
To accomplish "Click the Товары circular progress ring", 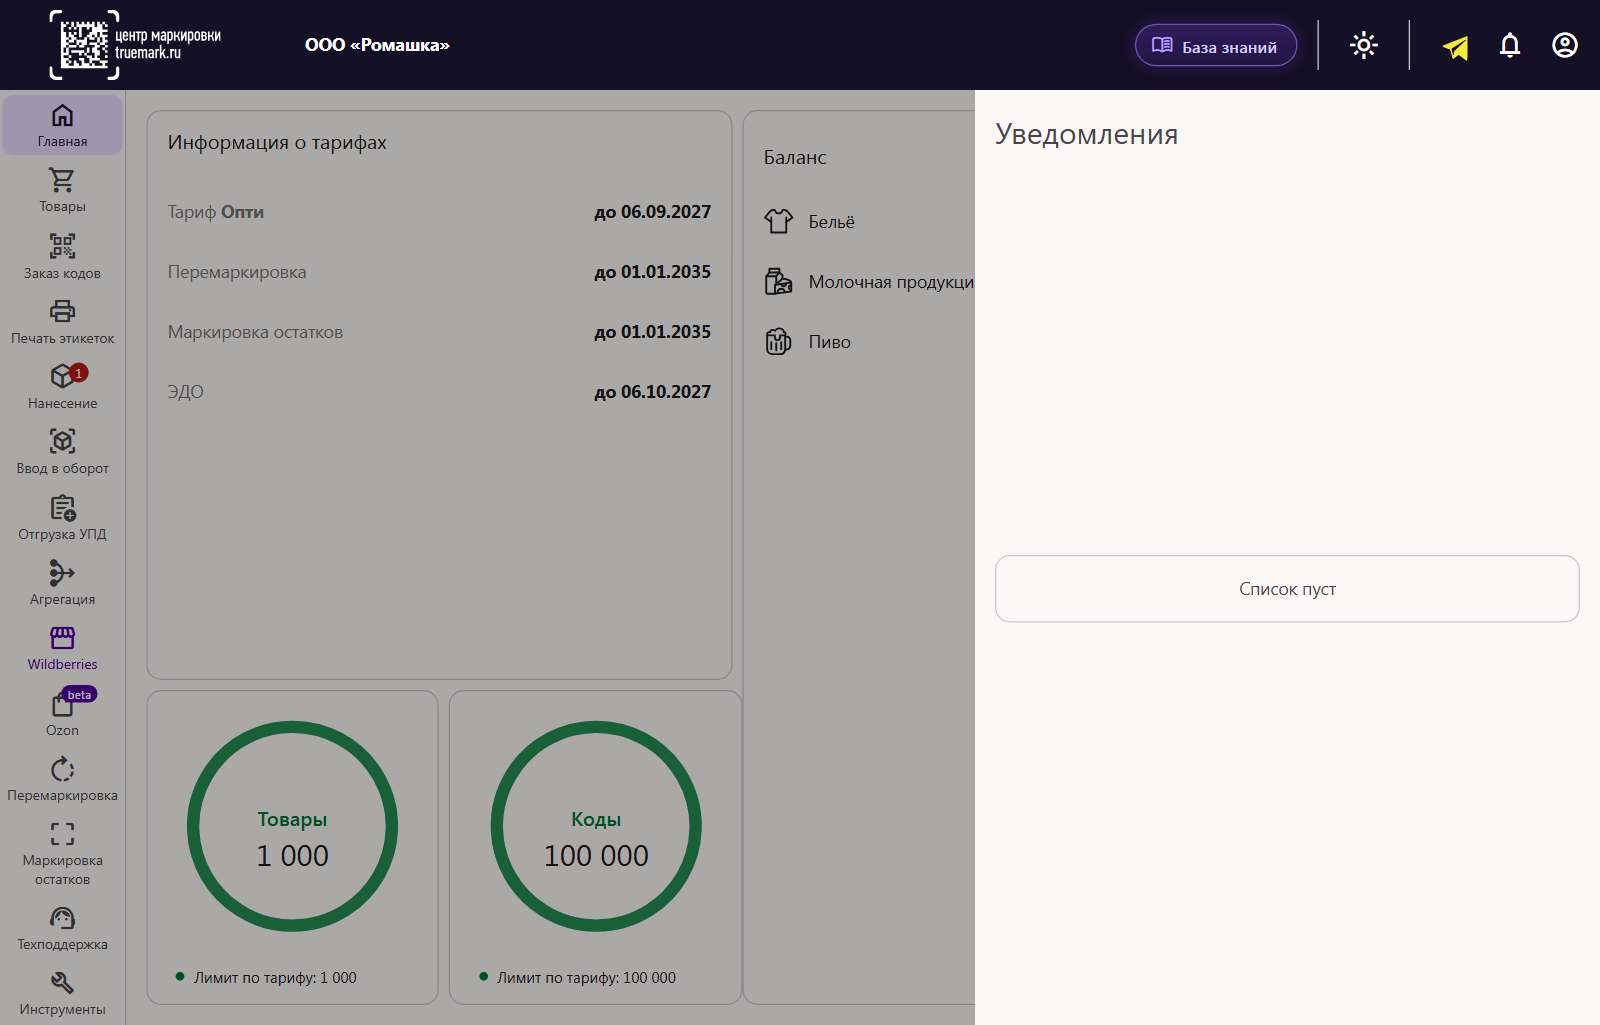I will point(292,826).
